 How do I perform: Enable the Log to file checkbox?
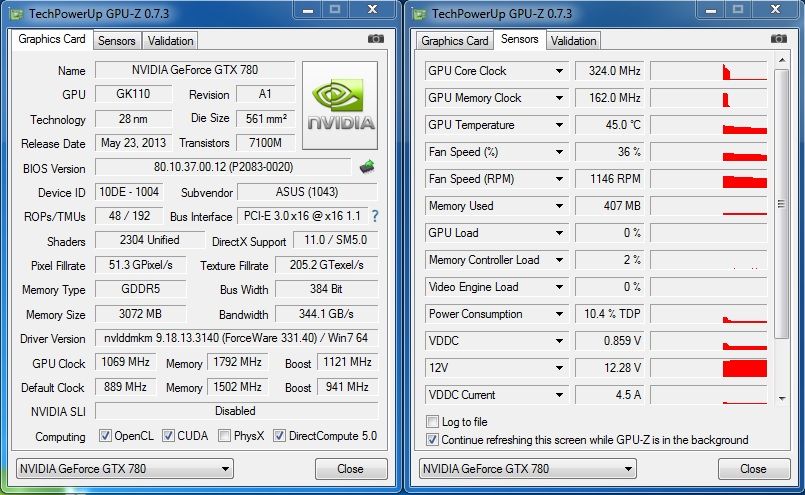tap(432, 422)
